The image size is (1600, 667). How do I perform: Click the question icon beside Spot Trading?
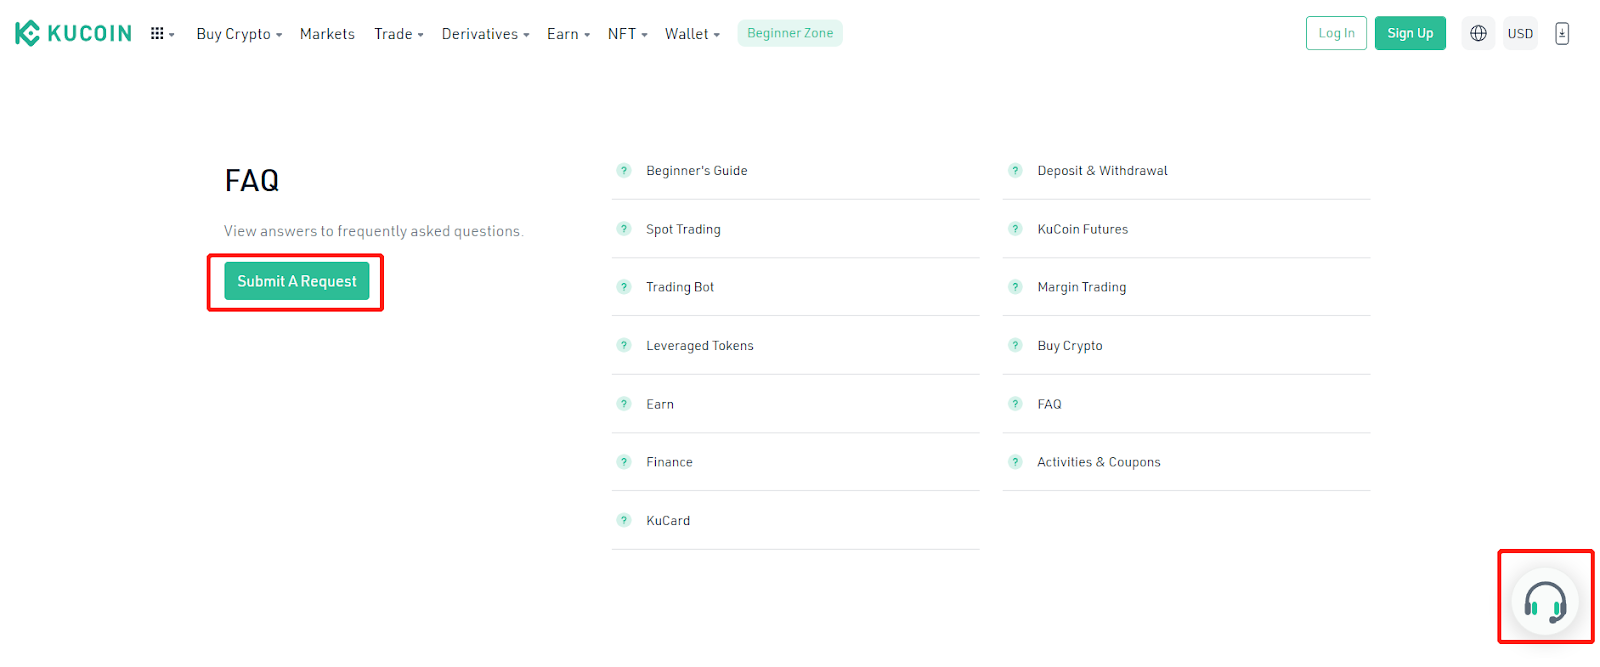624,229
